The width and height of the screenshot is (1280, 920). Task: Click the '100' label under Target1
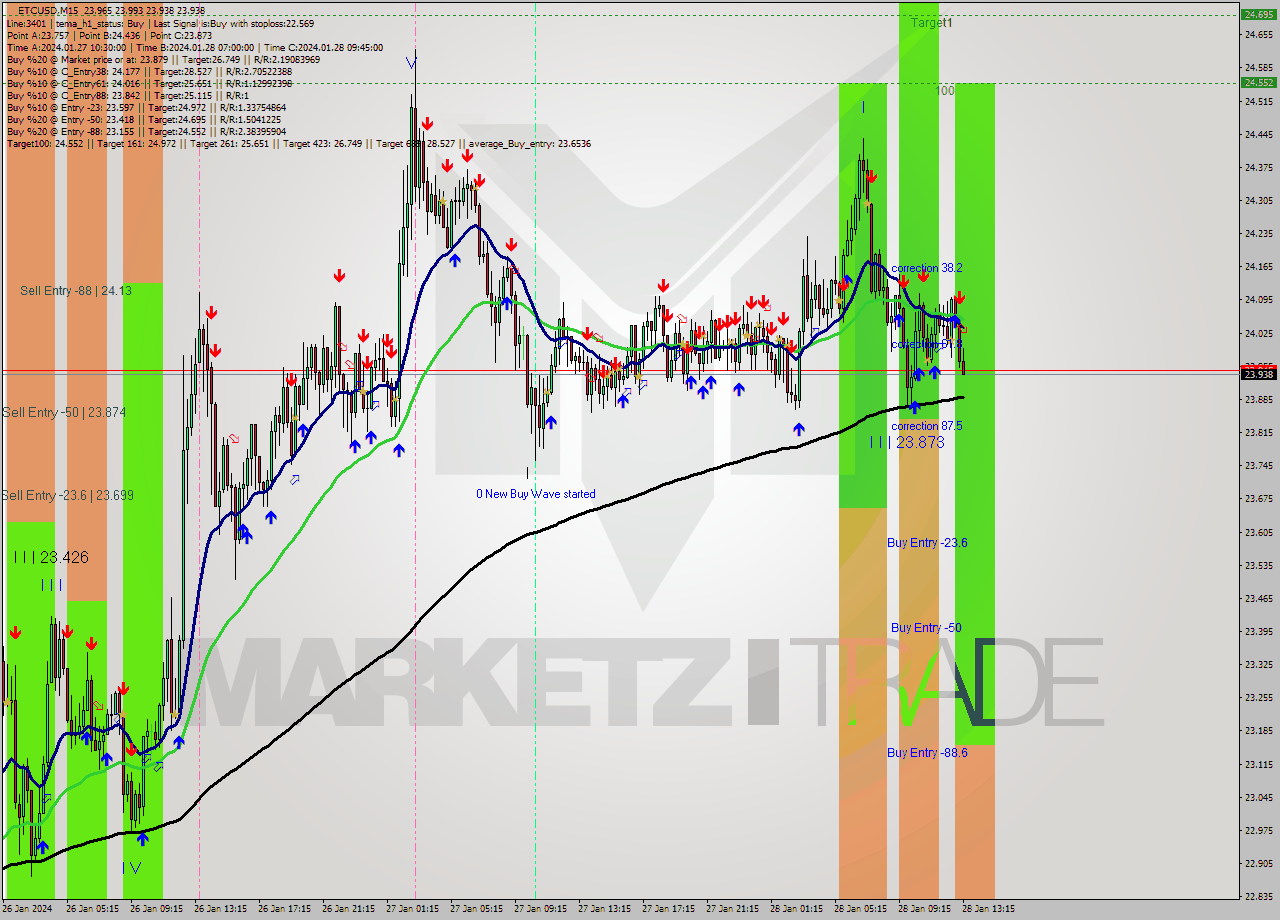[945, 90]
